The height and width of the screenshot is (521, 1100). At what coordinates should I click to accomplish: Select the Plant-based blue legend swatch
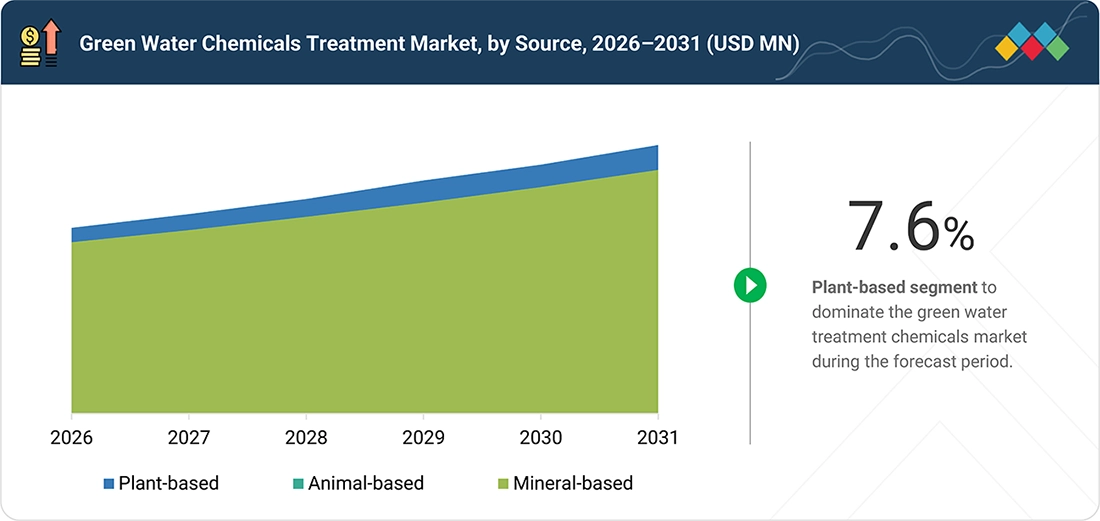click(109, 483)
